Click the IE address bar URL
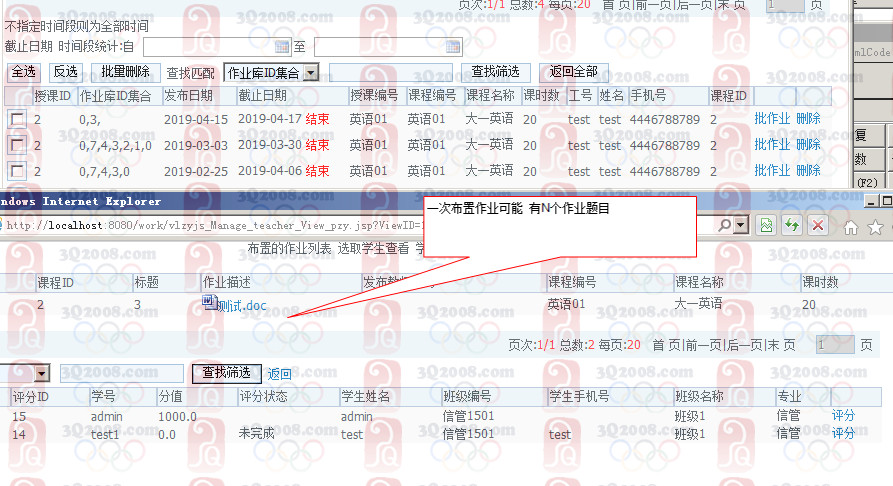Viewport: 893px width, 486px height. click(x=216, y=226)
